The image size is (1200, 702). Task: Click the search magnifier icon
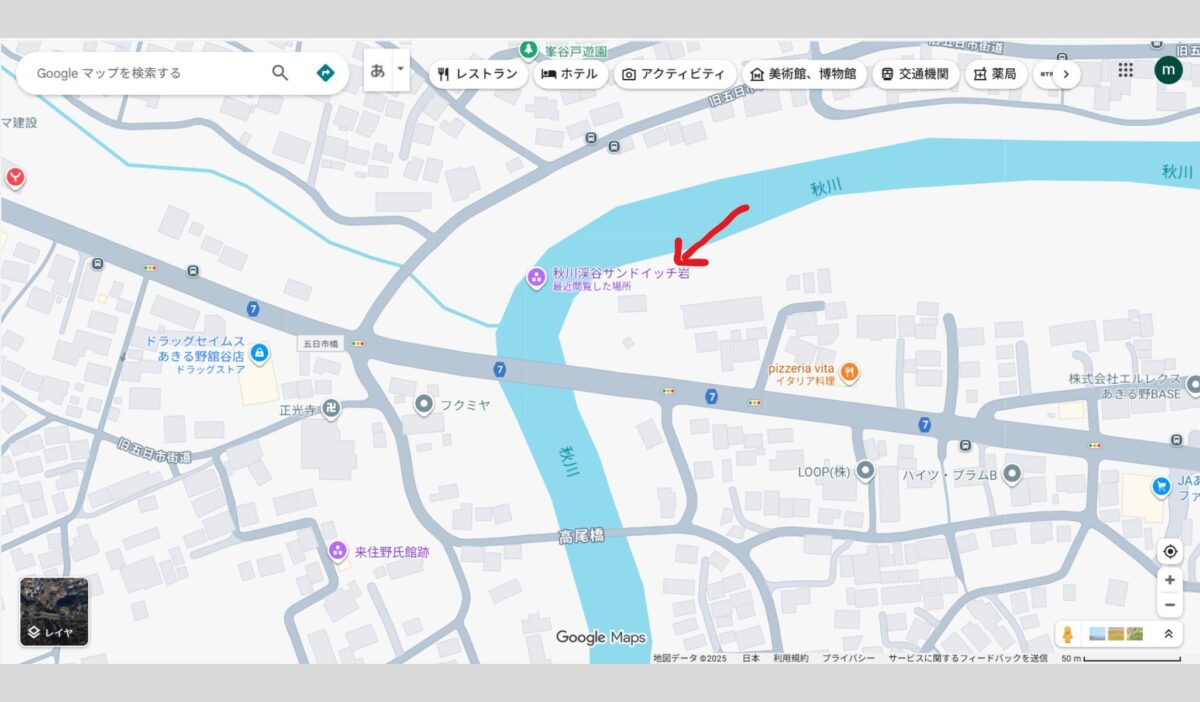(x=280, y=73)
